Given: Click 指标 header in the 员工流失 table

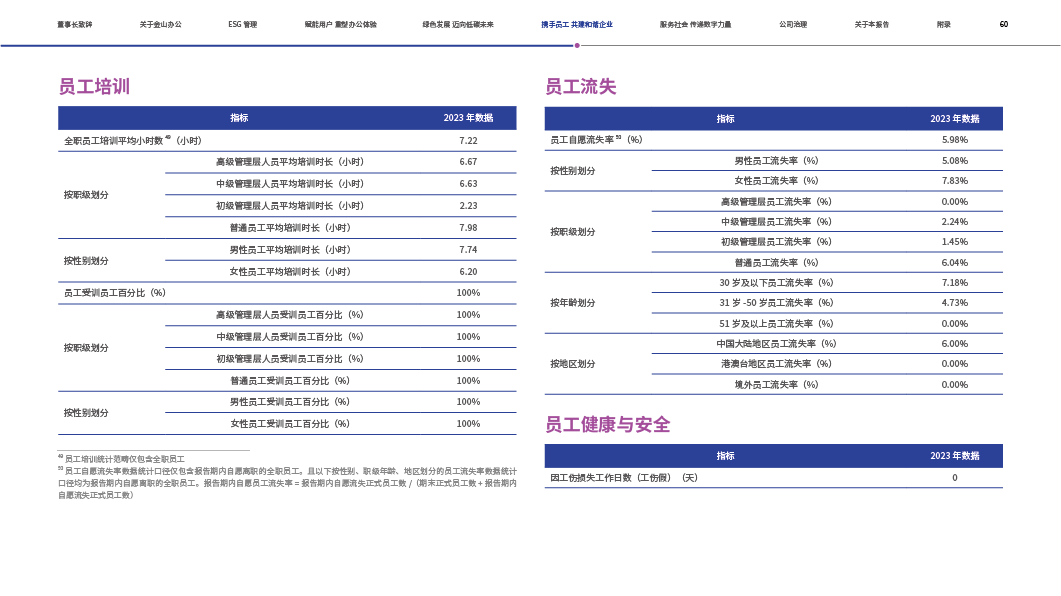Looking at the screenshot, I should 725,119.
